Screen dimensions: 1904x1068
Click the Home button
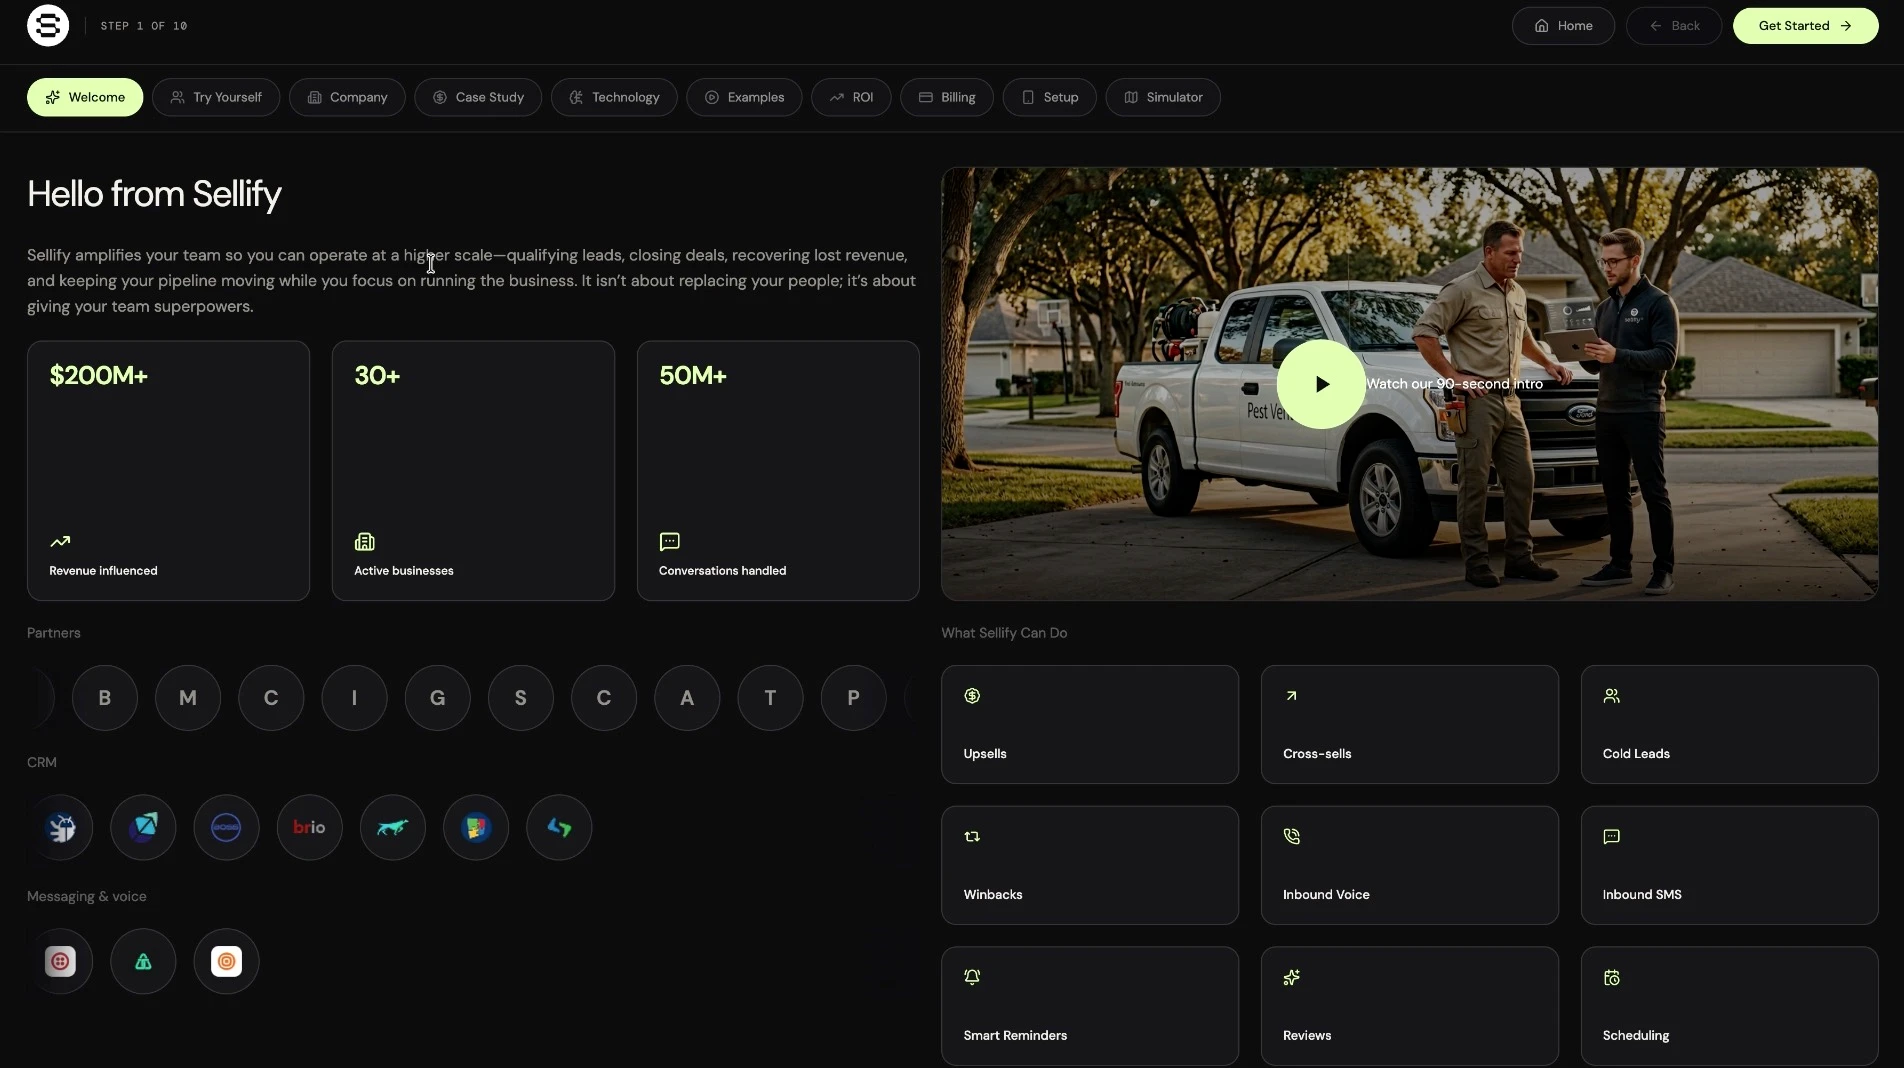click(x=1563, y=26)
